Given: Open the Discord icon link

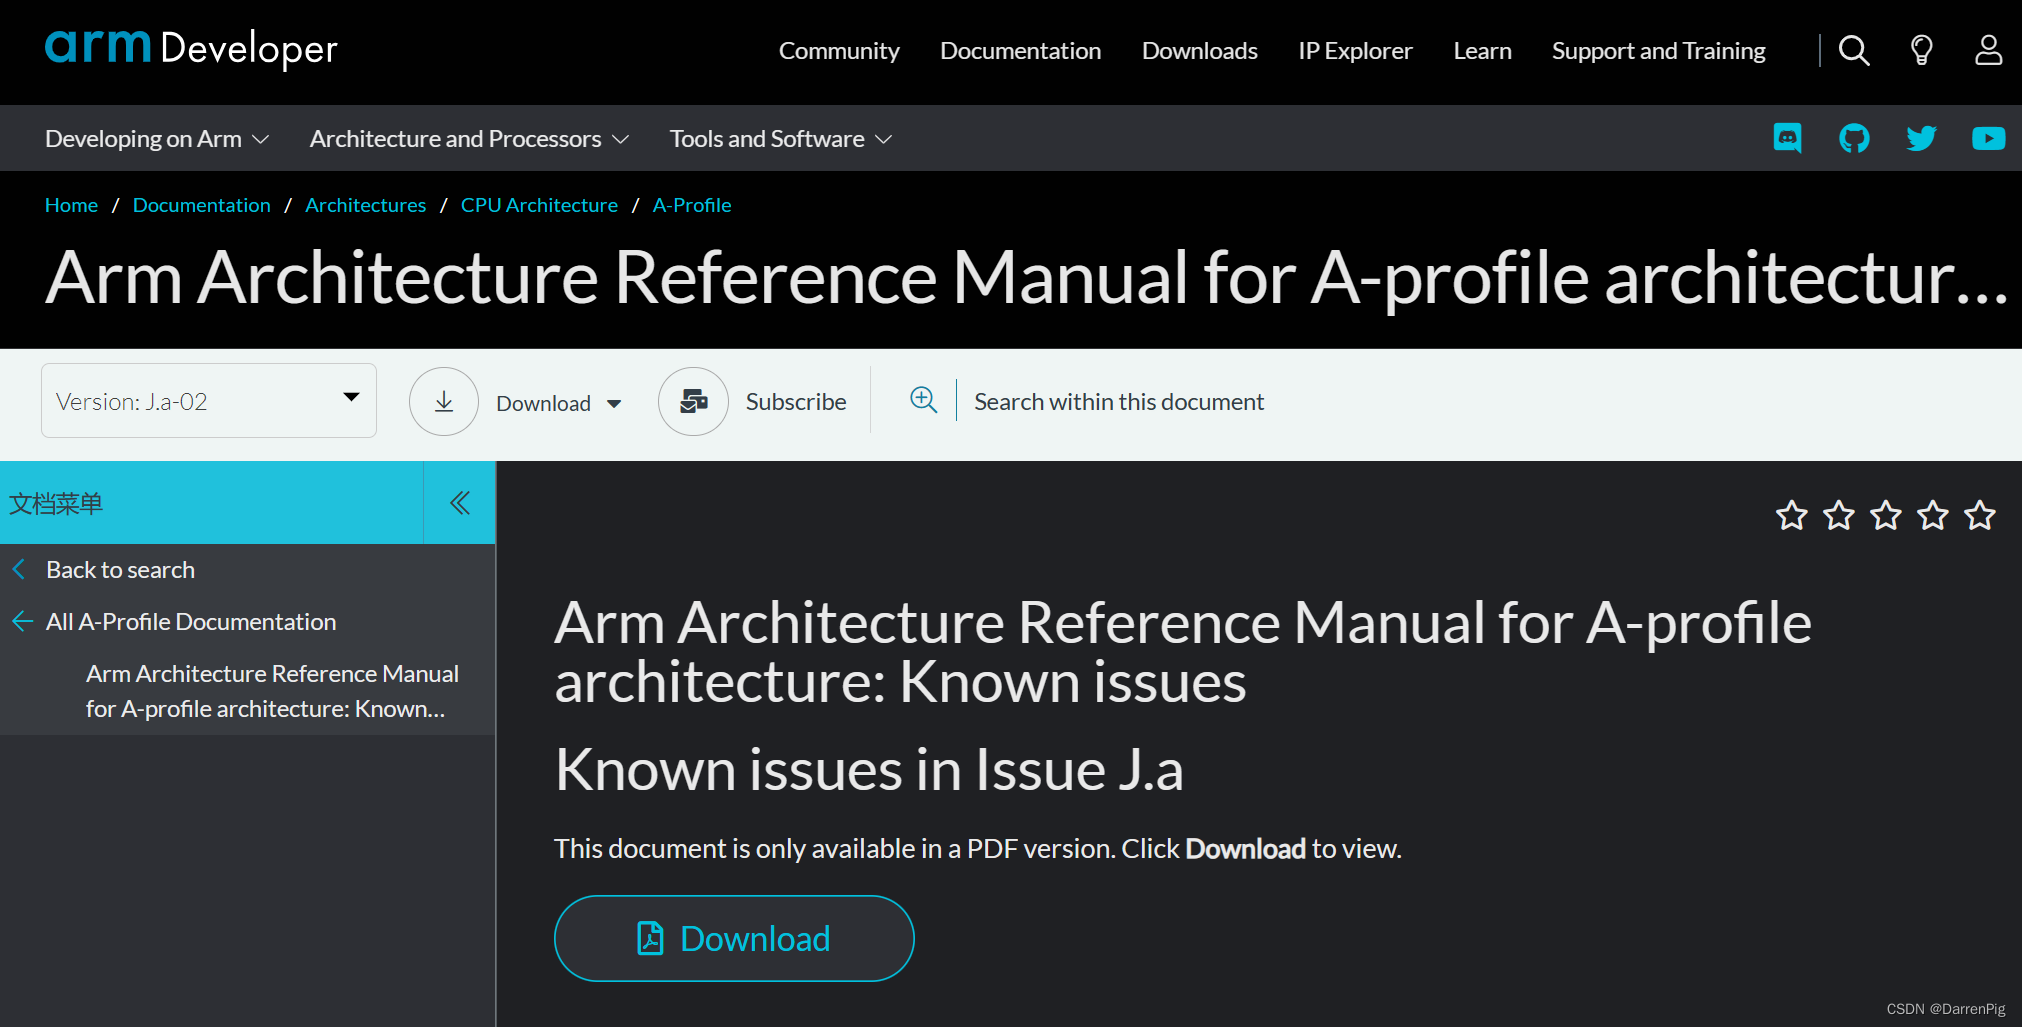Looking at the screenshot, I should [x=1787, y=138].
